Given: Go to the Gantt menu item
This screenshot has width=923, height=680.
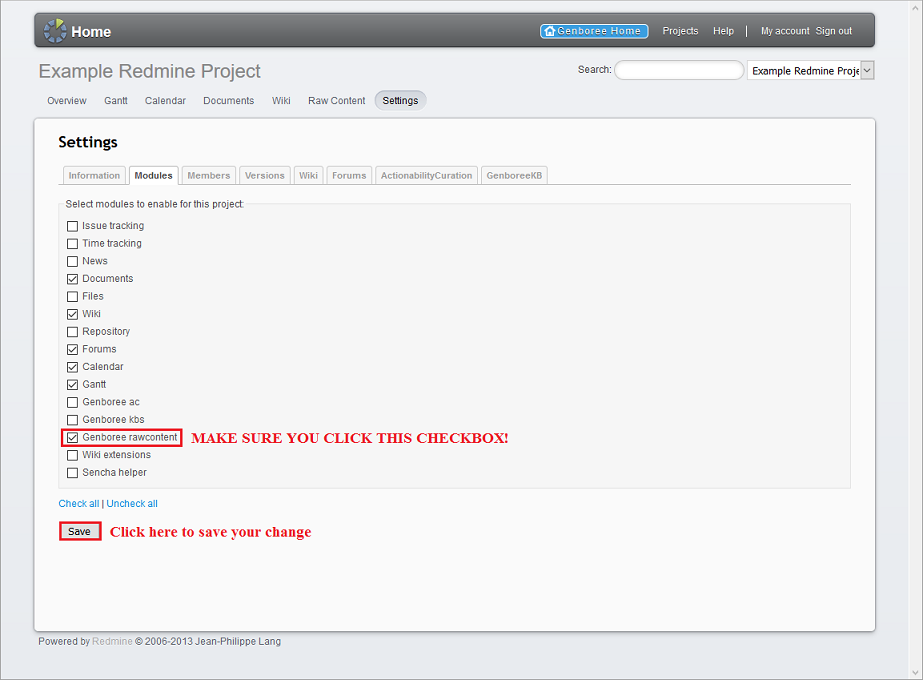Looking at the screenshot, I should (x=115, y=101).
